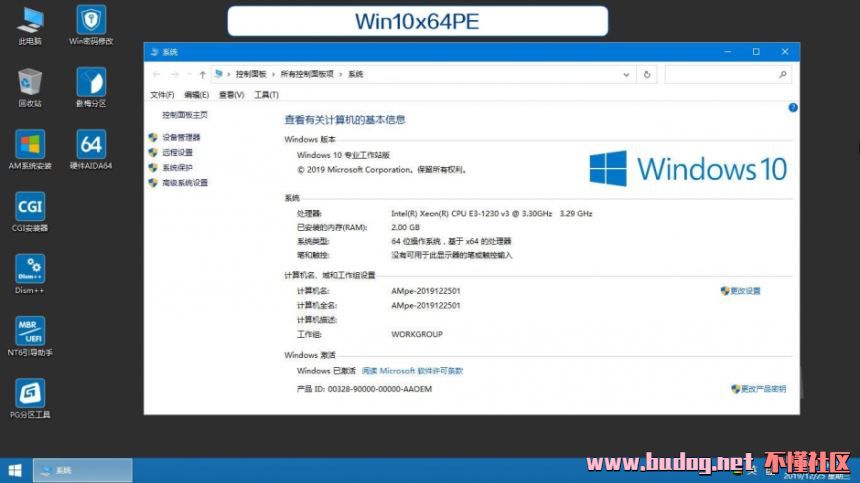This screenshot has width=860, height=483.
Task: Click the Windows Start button
Action: coord(15,470)
